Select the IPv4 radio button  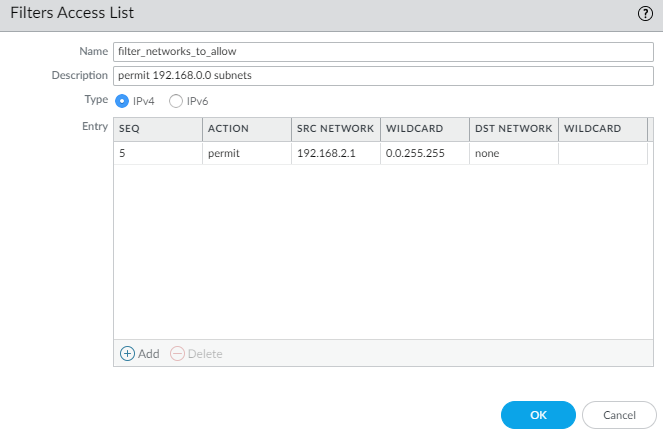pos(123,101)
